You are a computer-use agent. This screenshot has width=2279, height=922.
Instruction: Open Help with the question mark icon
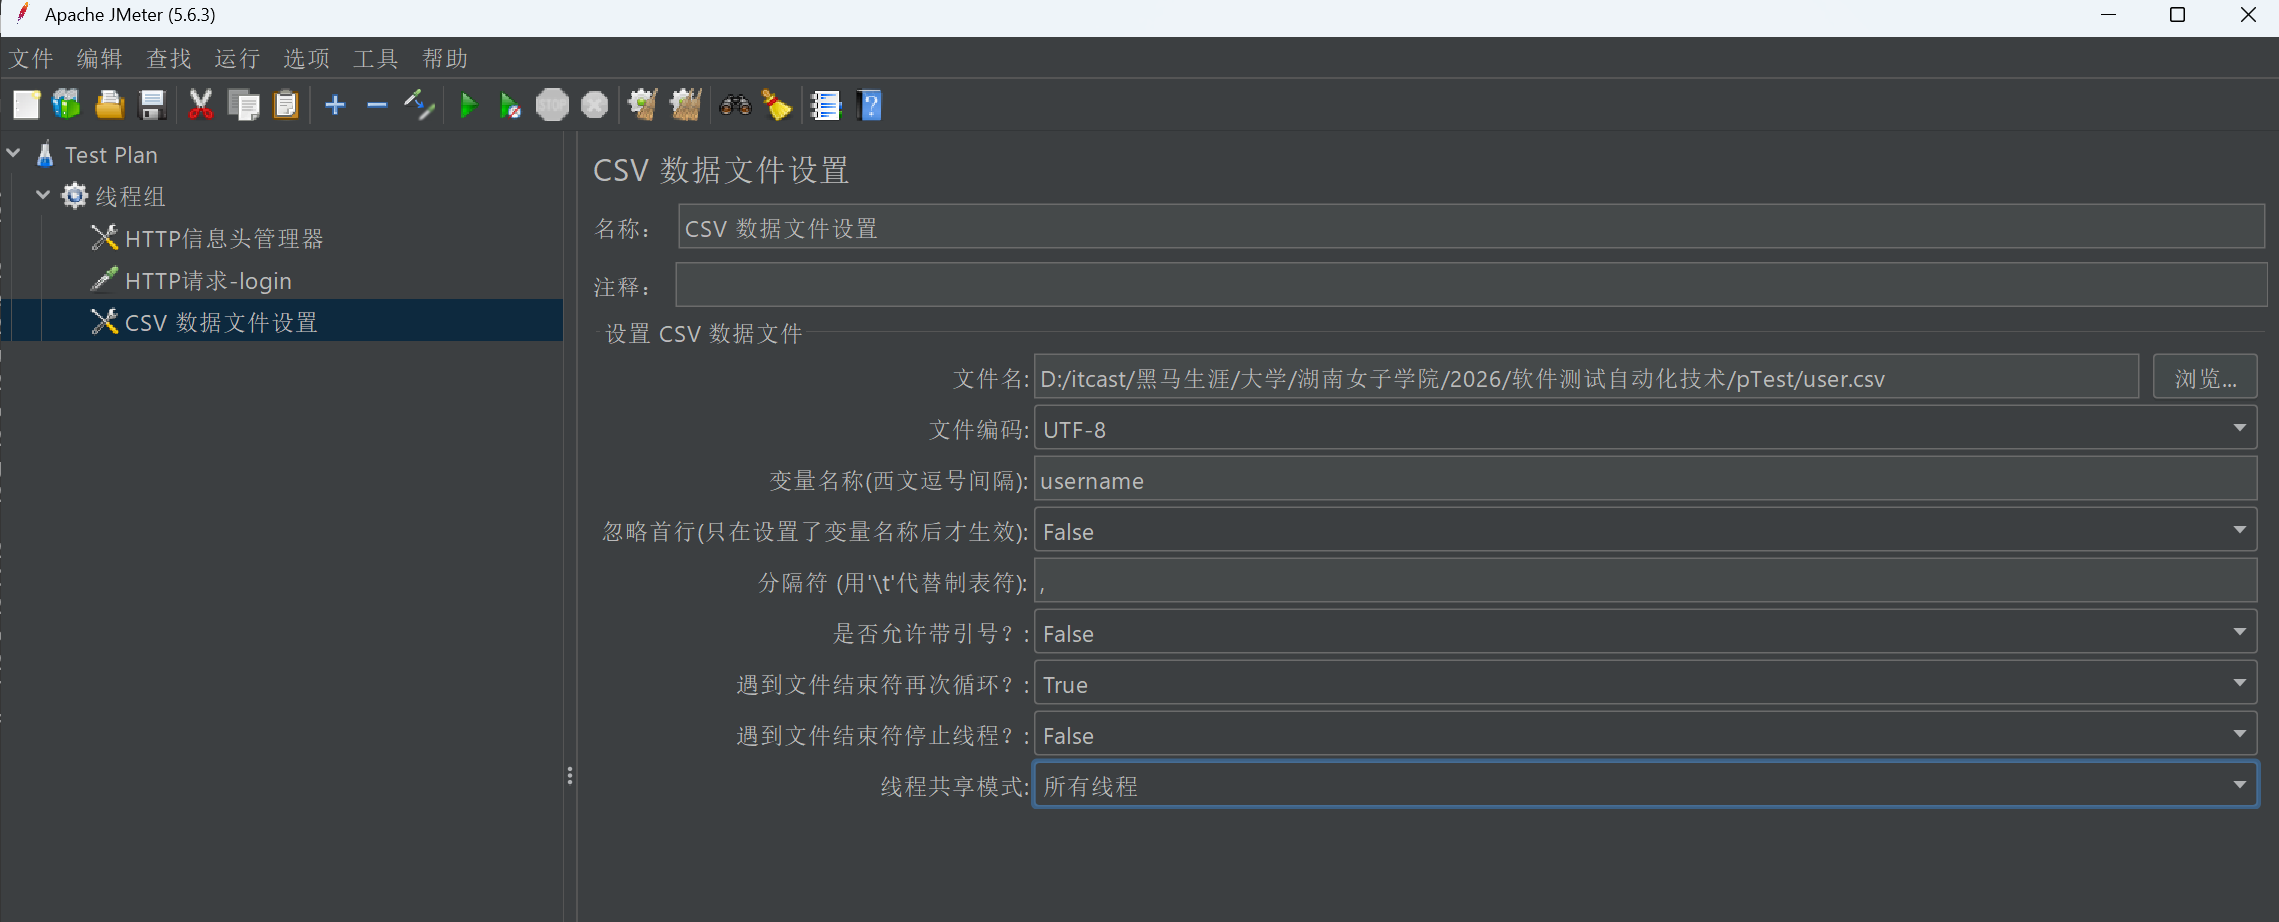(x=870, y=105)
